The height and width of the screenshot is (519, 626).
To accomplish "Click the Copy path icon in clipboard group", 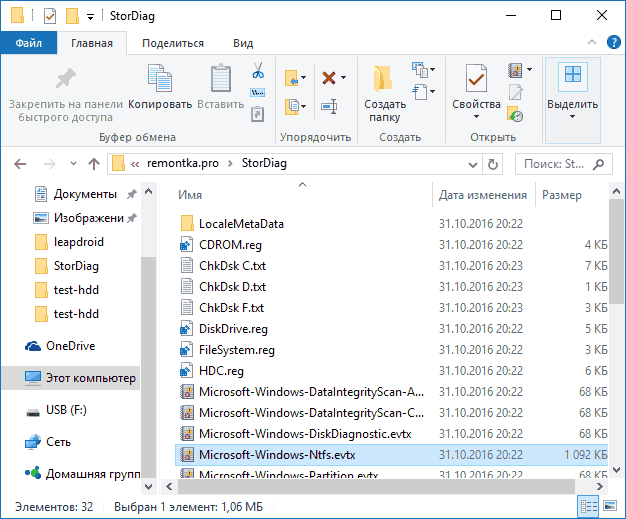I will click(258, 93).
